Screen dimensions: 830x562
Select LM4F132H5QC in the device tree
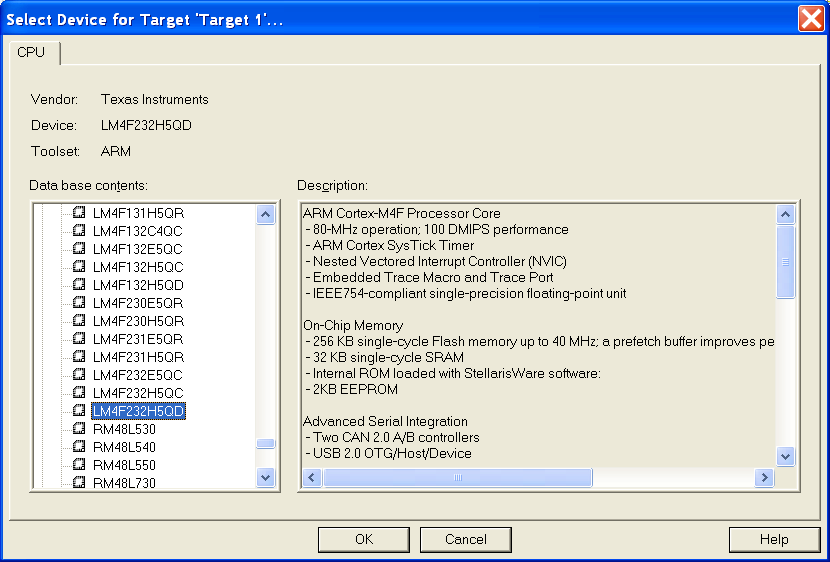(138, 267)
